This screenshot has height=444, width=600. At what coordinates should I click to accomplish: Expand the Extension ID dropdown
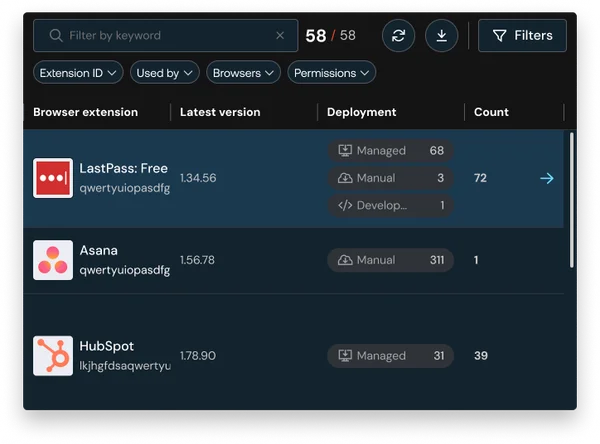coord(78,73)
